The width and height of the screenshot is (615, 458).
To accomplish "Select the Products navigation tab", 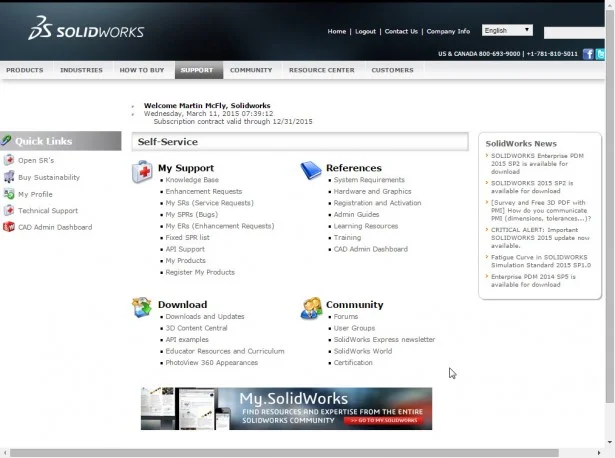I will pyautogui.click(x=25, y=70).
